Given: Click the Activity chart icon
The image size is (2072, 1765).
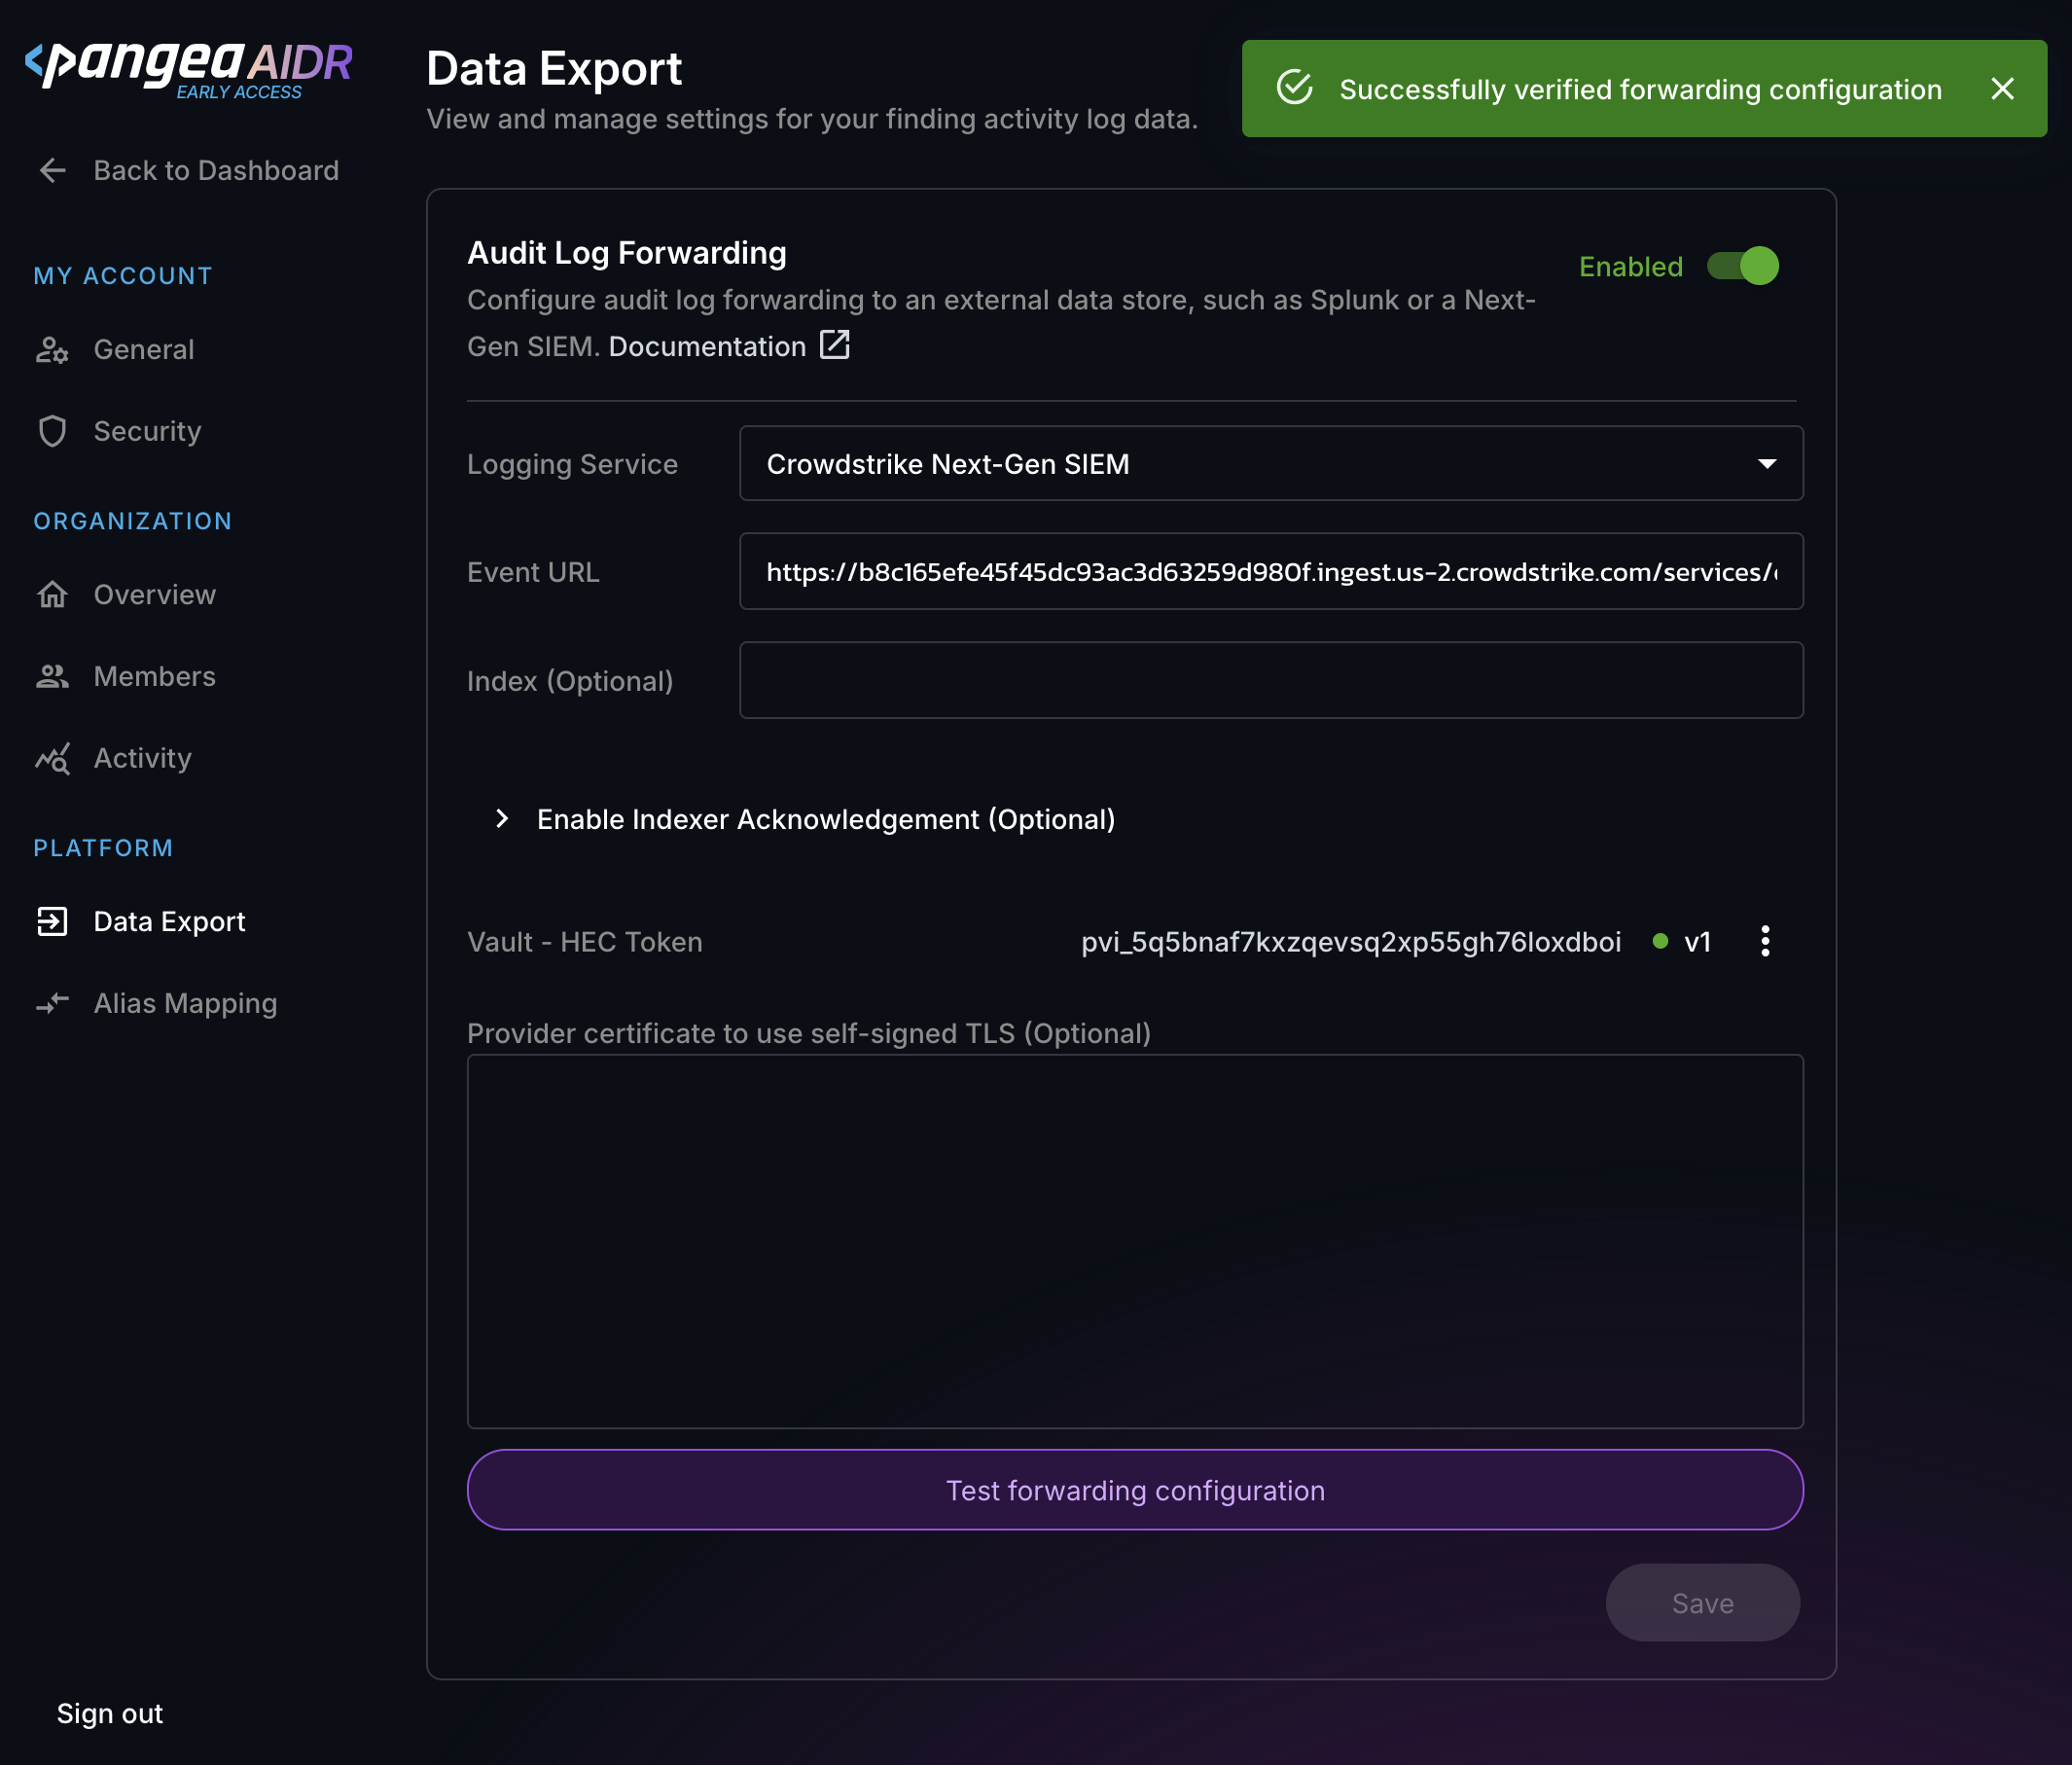Looking at the screenshot, I should click(x=52, y=759).
